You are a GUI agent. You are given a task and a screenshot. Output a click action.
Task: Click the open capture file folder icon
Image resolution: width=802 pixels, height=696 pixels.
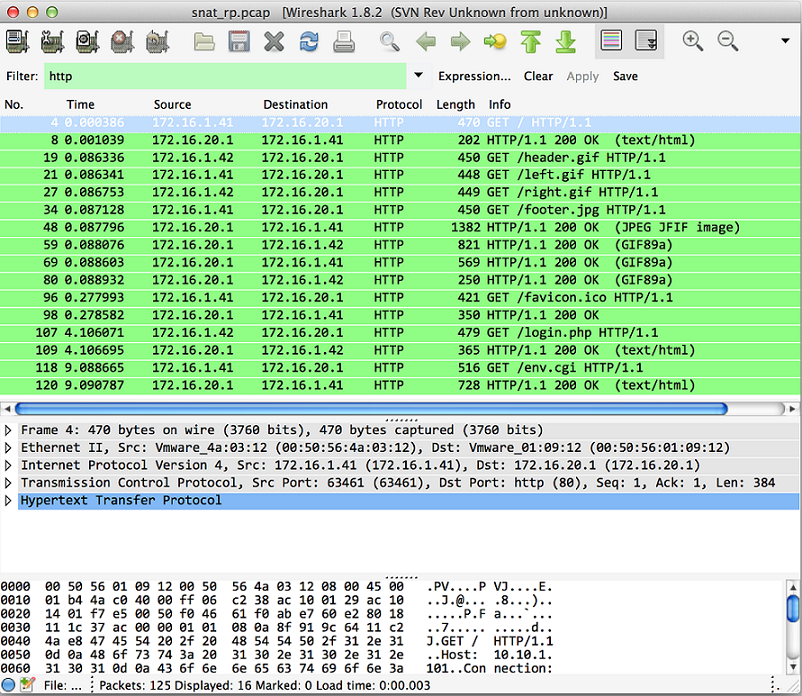pos(204,42)
